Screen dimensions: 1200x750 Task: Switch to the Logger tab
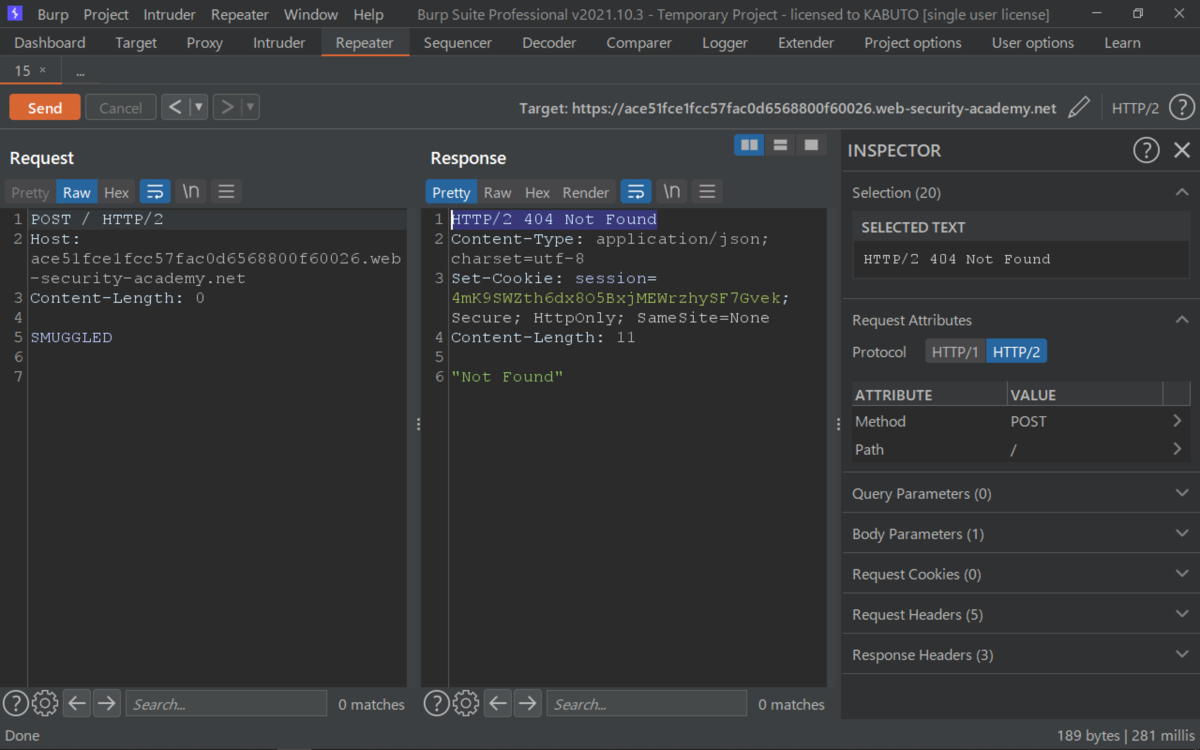(x=725, y=43)
